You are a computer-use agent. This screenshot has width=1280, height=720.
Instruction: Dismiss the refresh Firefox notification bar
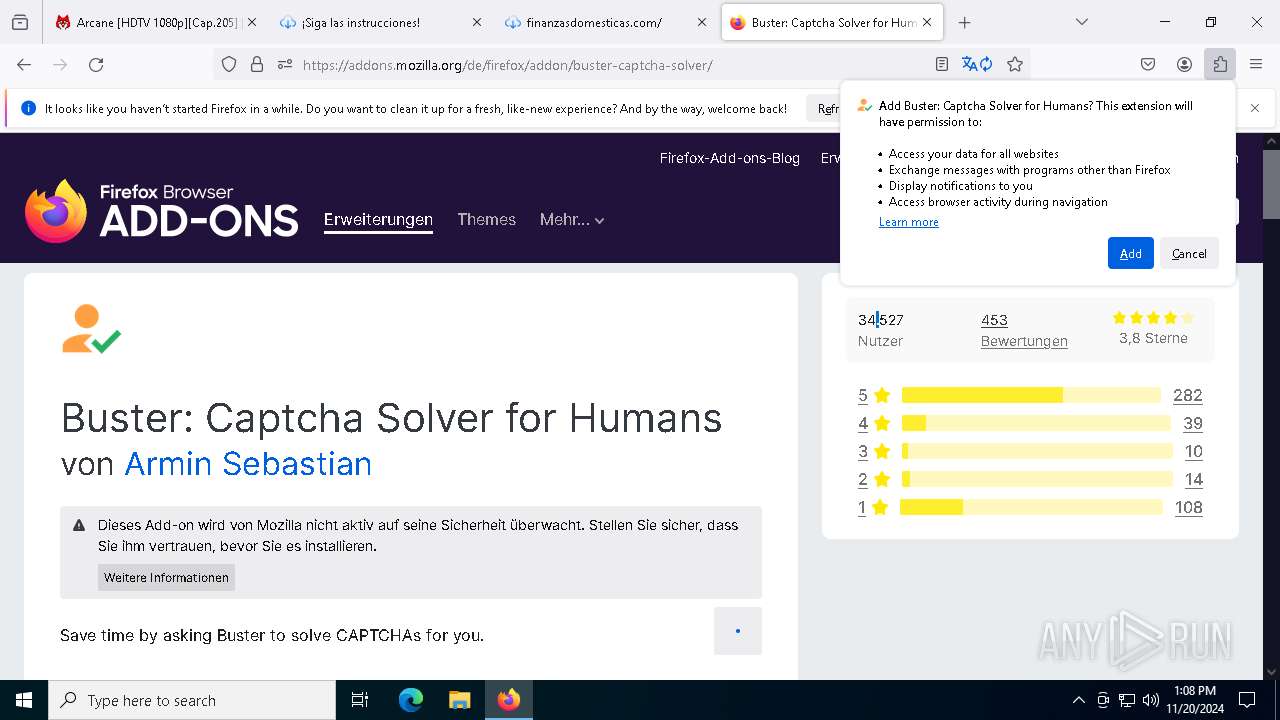(x=1254, y=108)
